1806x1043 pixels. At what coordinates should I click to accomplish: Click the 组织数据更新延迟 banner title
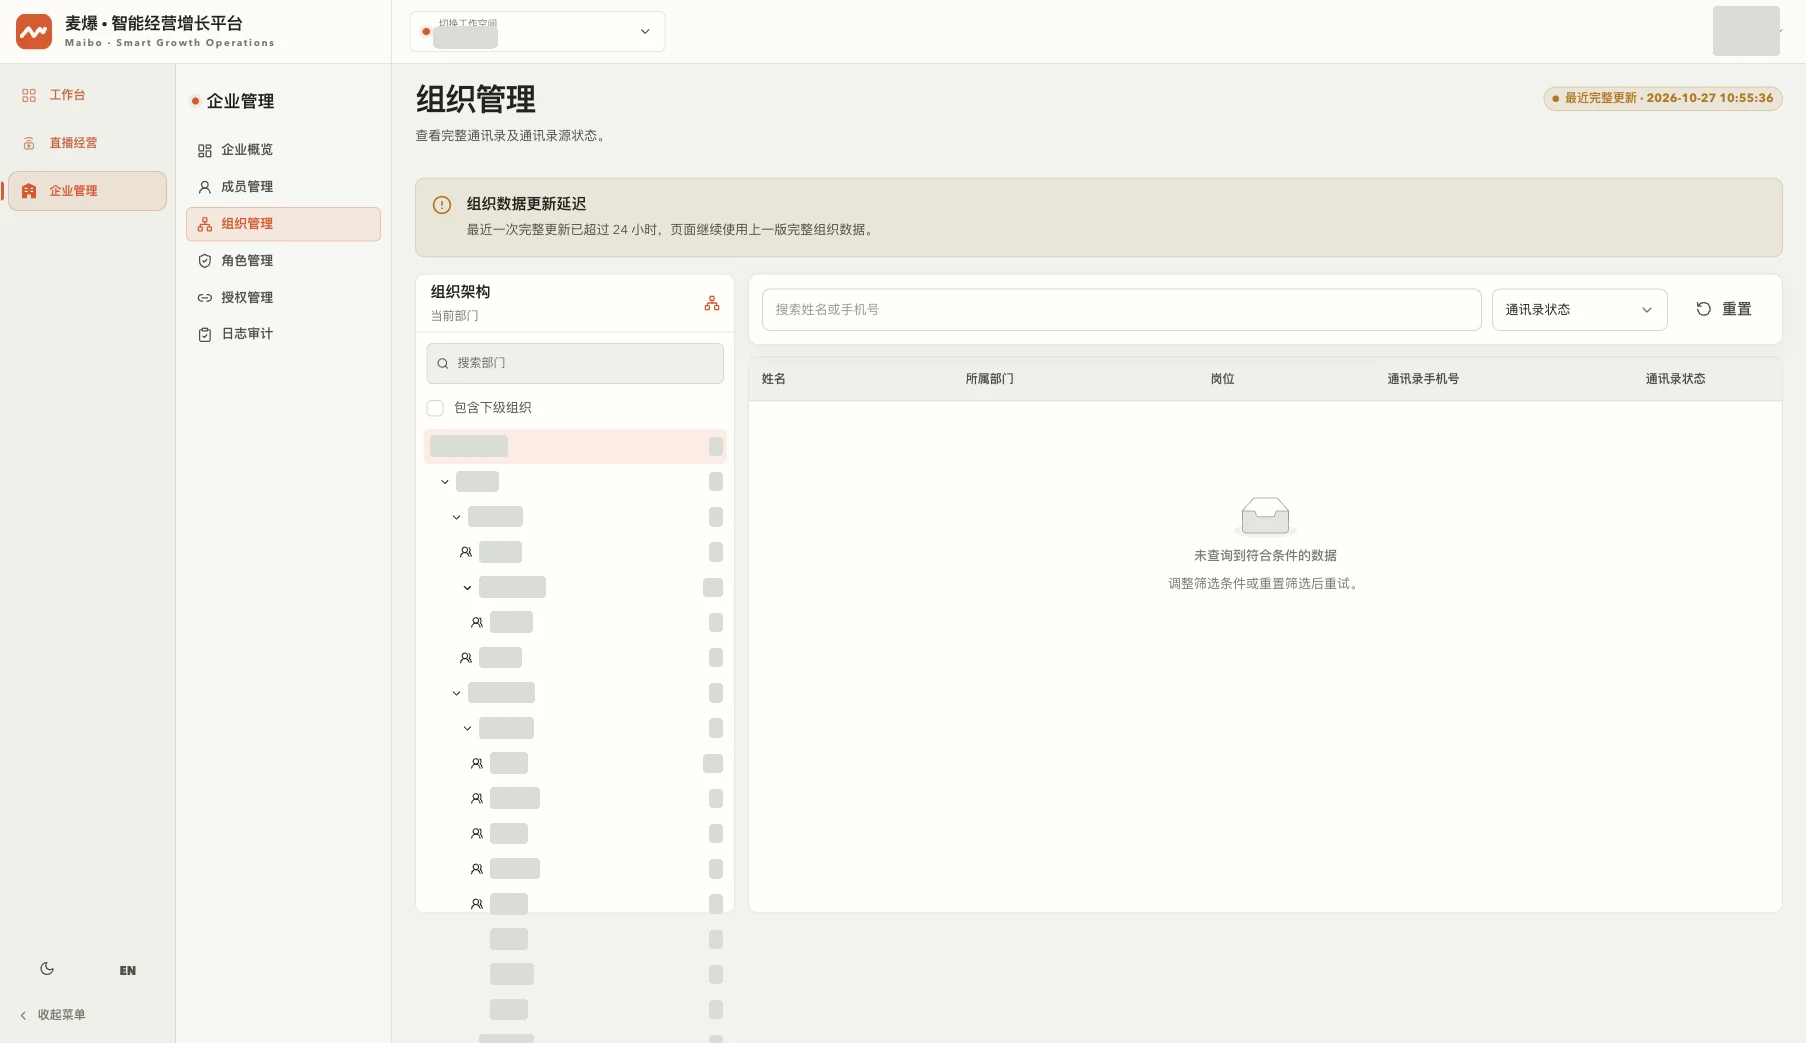point(526,204)
